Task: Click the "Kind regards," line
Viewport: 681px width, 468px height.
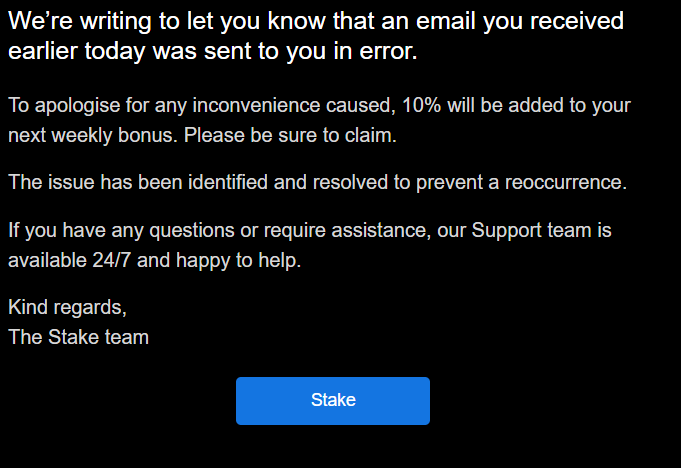Action: 67,307
